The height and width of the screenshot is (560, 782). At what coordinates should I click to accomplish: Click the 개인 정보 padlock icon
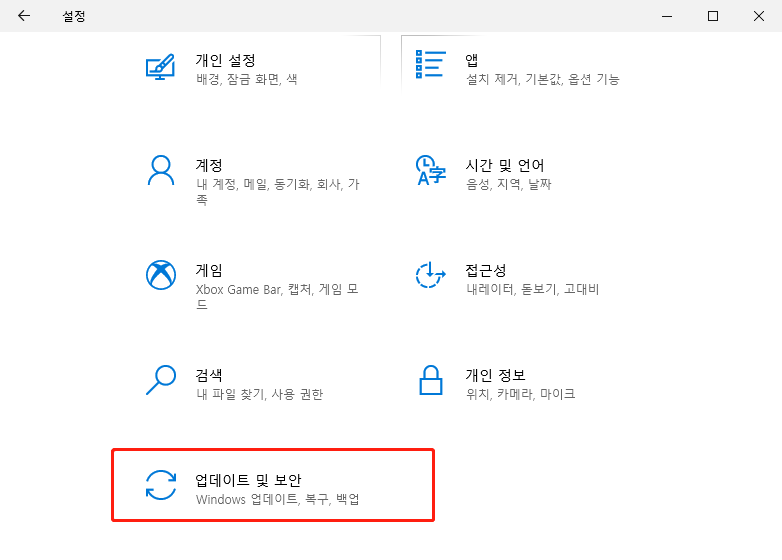[x=430, y=380]
